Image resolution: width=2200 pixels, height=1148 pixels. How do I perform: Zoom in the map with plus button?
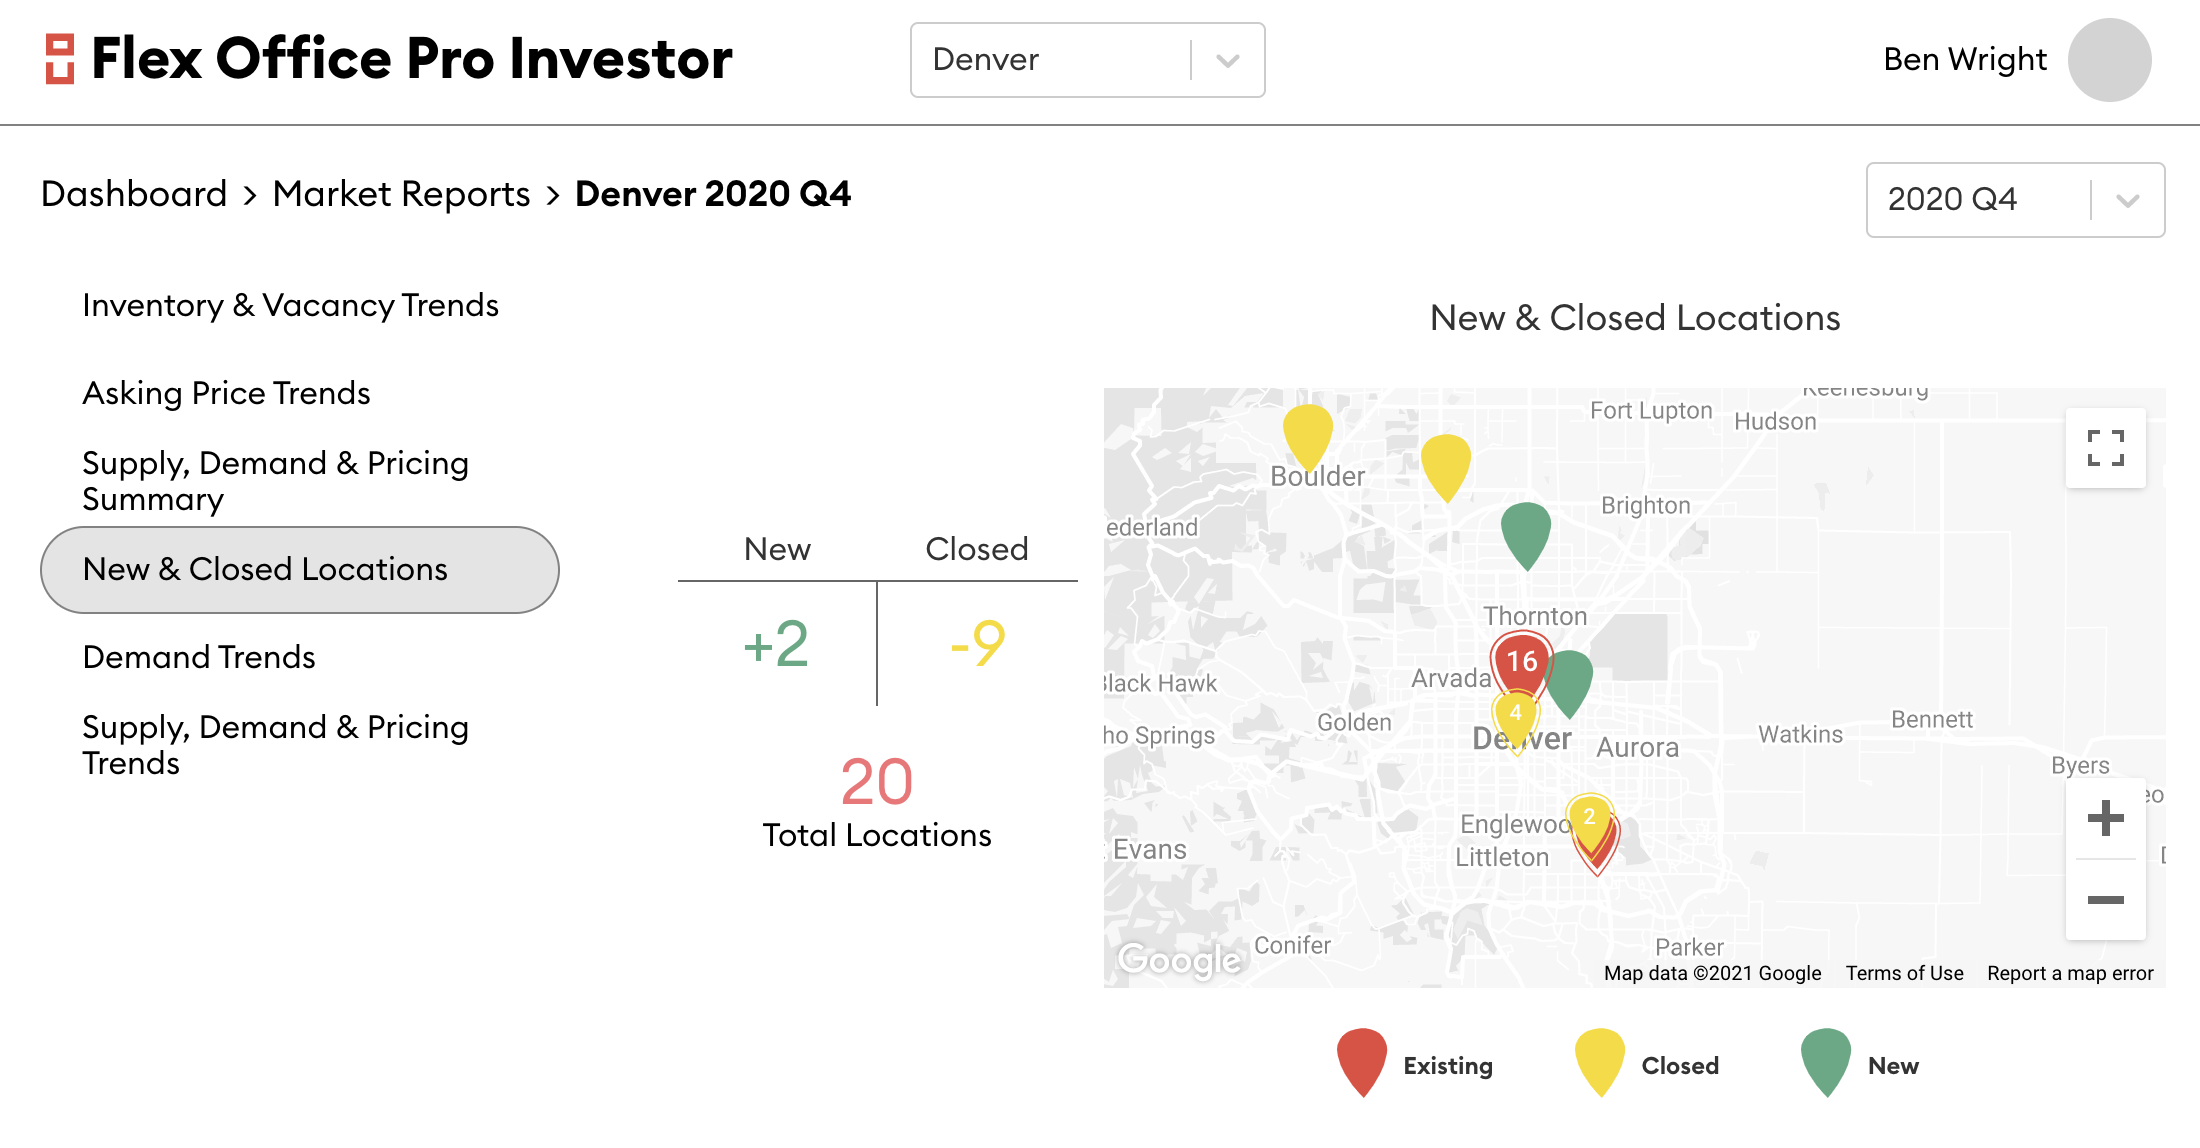(2105, 818)
